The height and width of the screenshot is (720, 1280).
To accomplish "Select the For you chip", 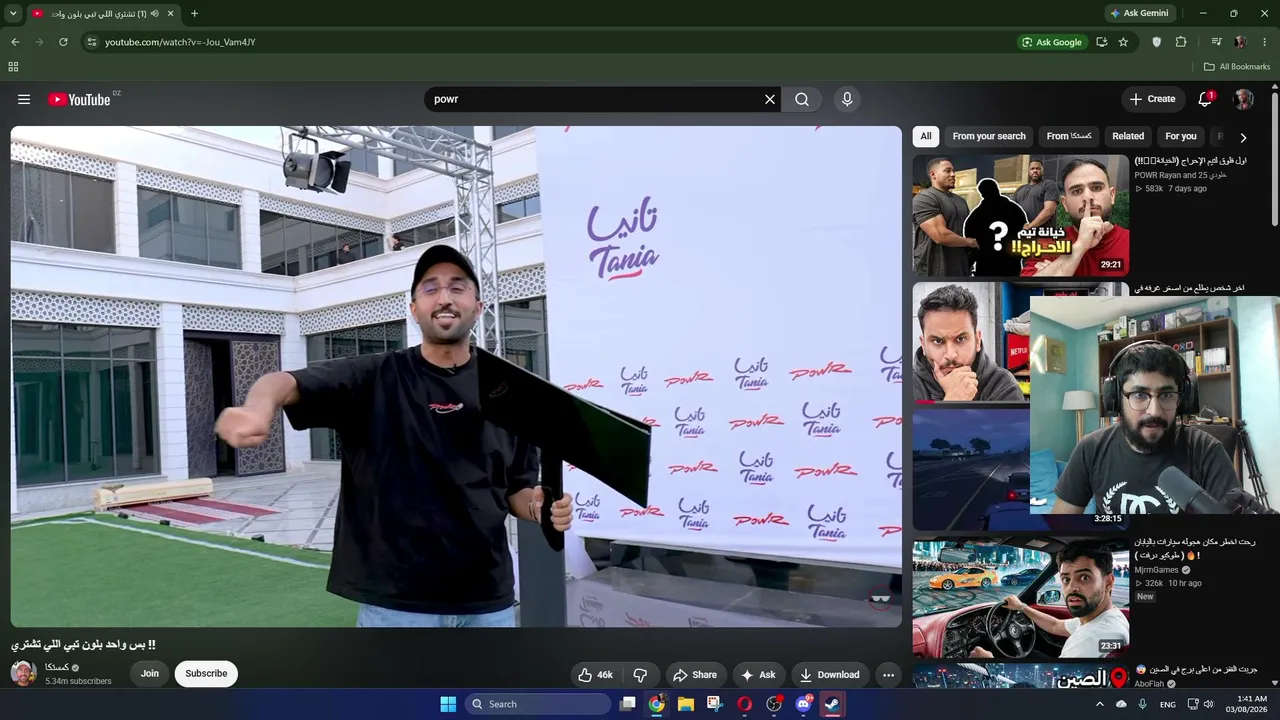I will [x=1181, y=136].
